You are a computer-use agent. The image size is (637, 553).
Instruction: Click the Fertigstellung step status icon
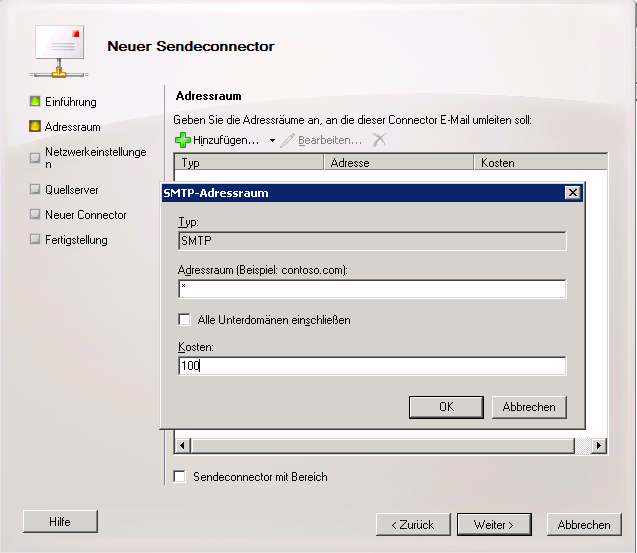click(x=35, y=240)
